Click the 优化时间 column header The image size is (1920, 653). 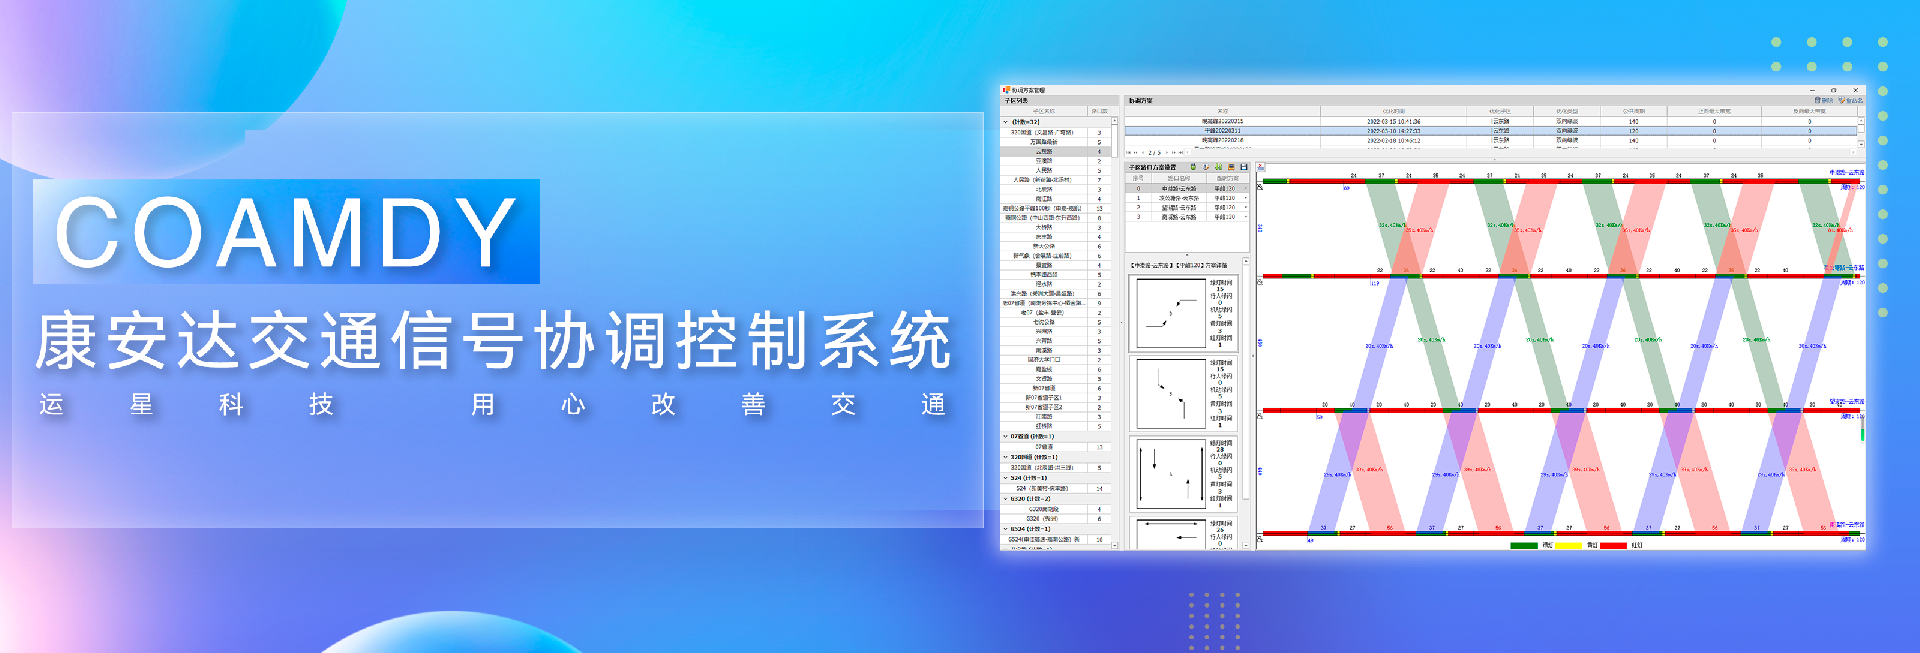[x=1394, y=111]
